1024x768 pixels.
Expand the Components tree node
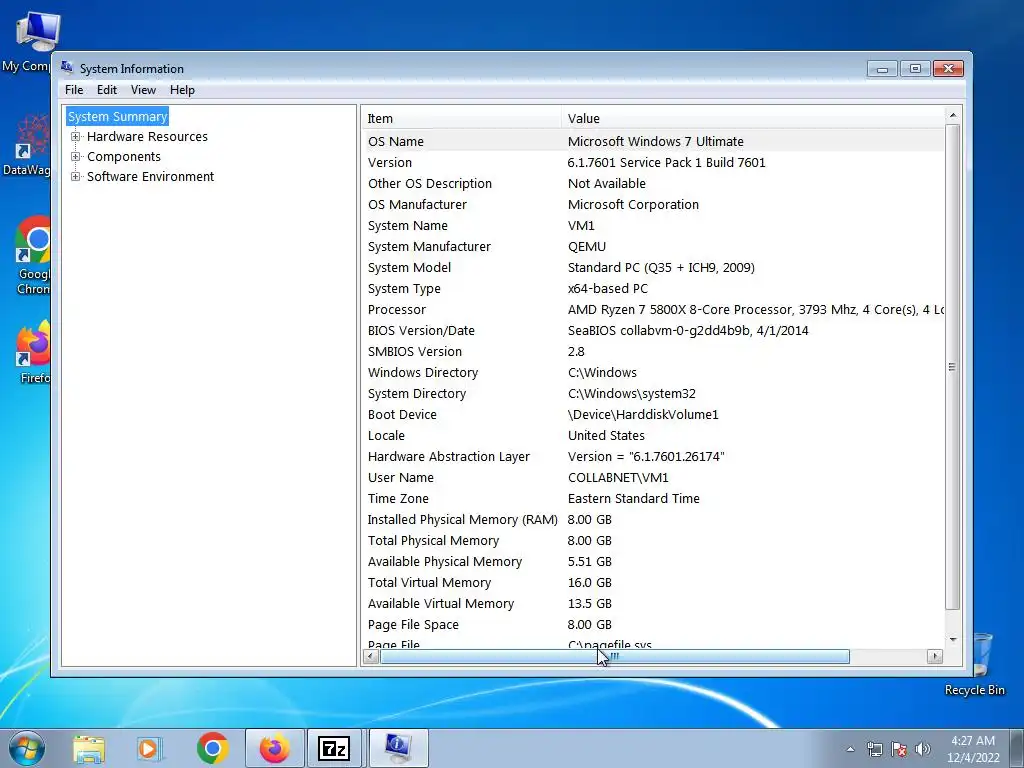click(x=76, y=157)
